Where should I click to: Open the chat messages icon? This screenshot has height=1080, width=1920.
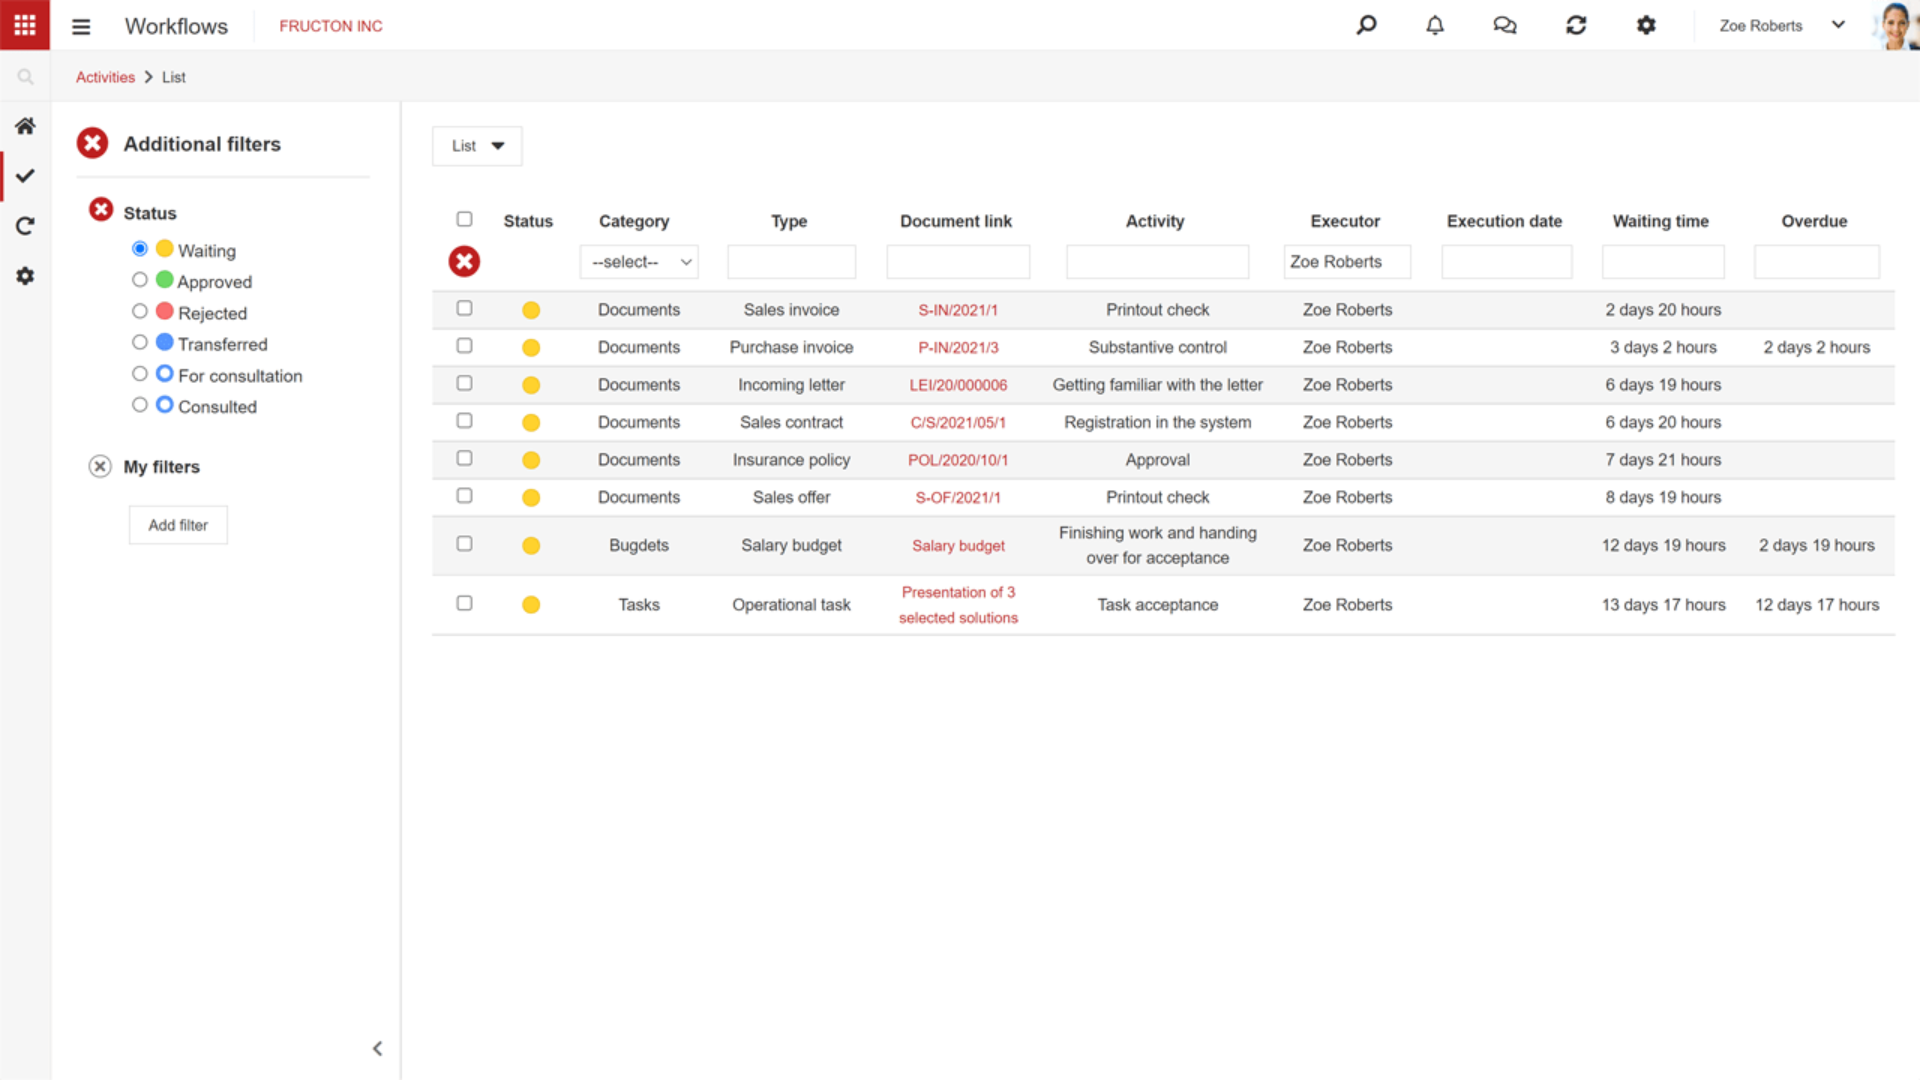tap(1504, 26)
